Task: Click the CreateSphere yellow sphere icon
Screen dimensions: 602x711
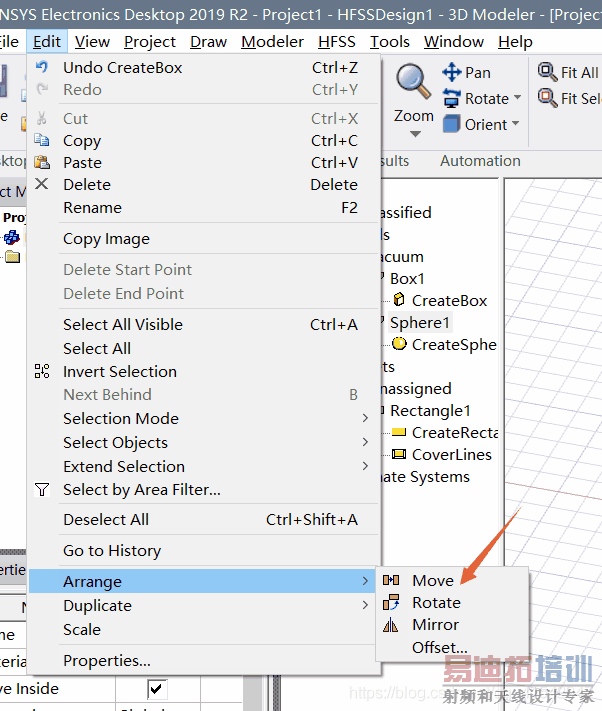Action: [399, 344]
